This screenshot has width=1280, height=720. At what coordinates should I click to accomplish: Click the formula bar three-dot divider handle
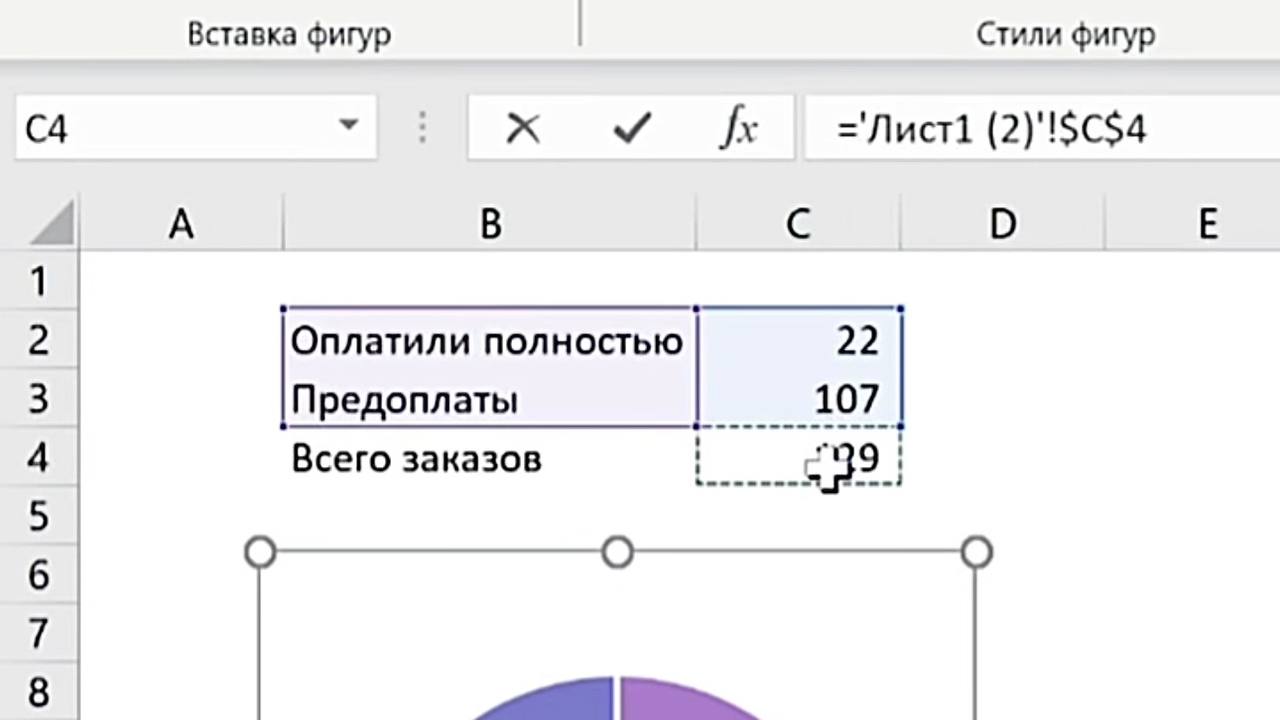[422, 127]
